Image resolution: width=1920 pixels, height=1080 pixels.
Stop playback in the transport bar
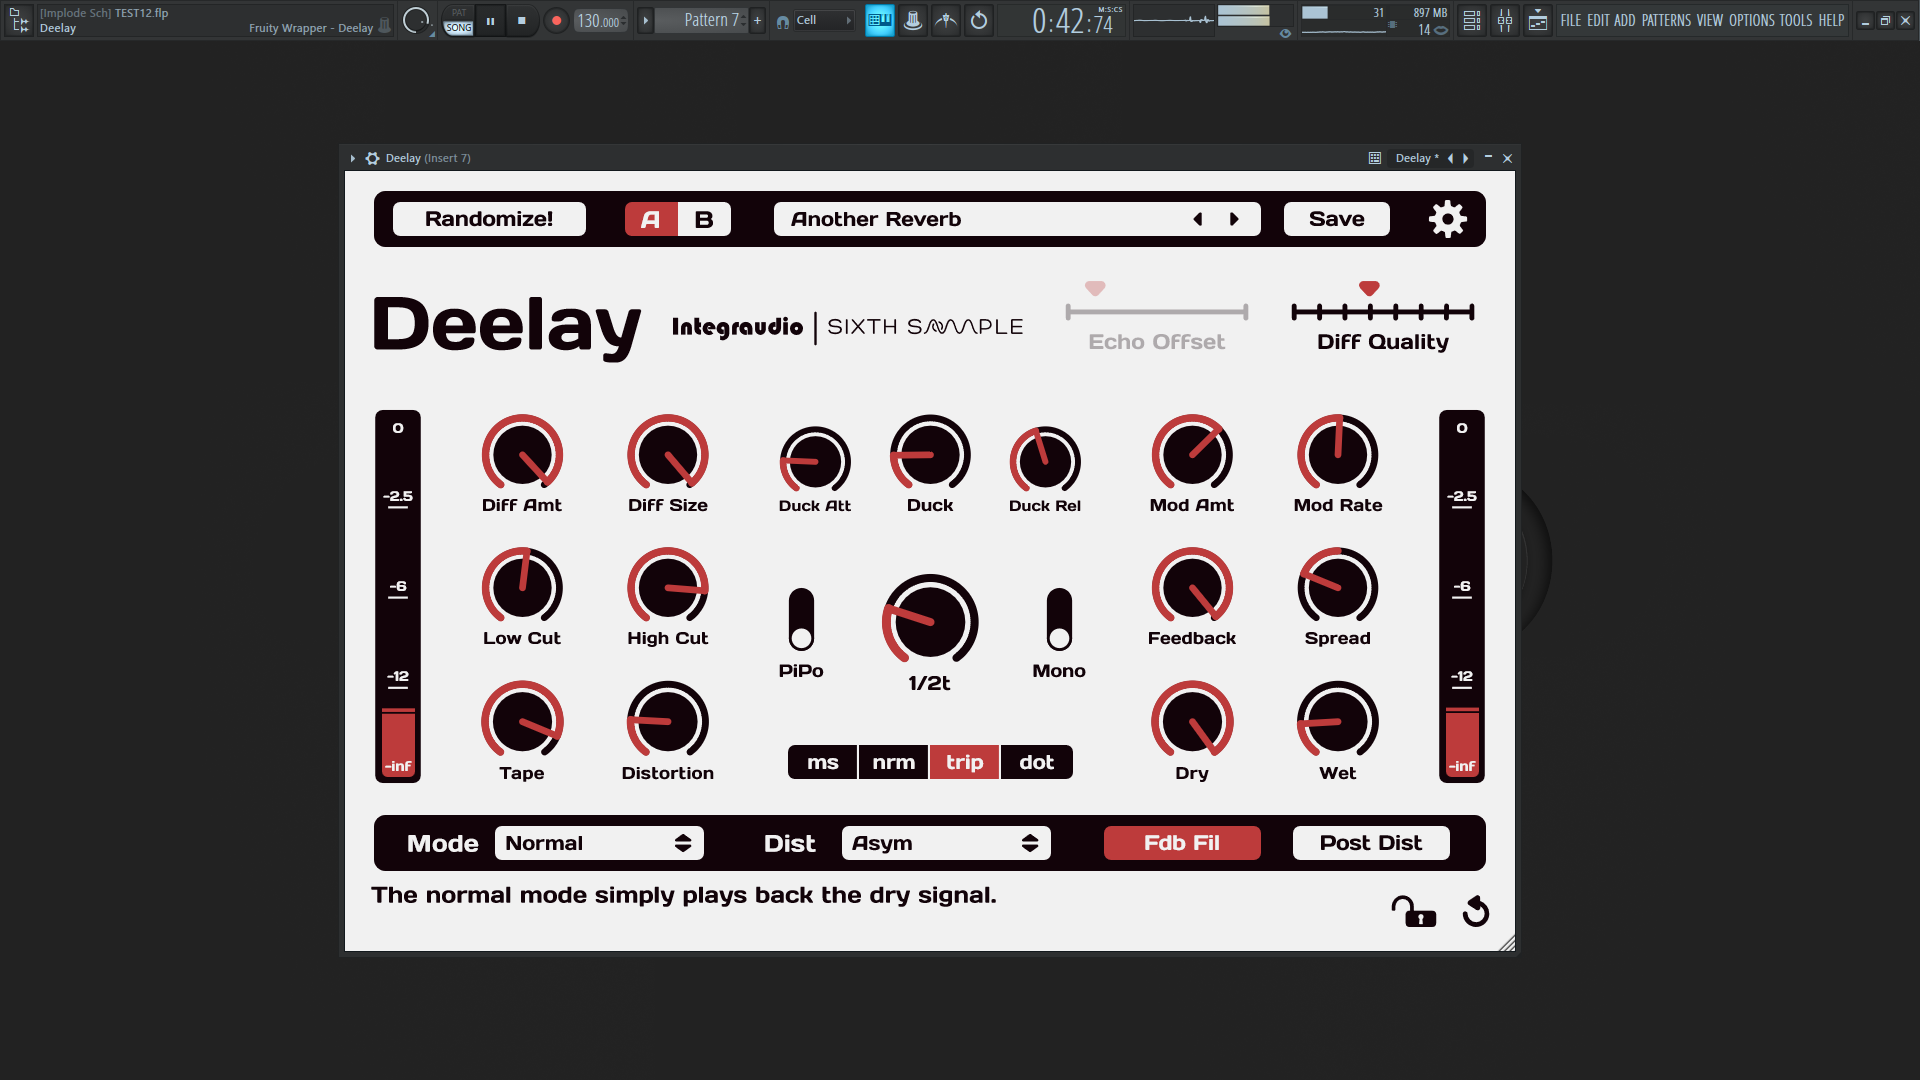coord(521,20)
